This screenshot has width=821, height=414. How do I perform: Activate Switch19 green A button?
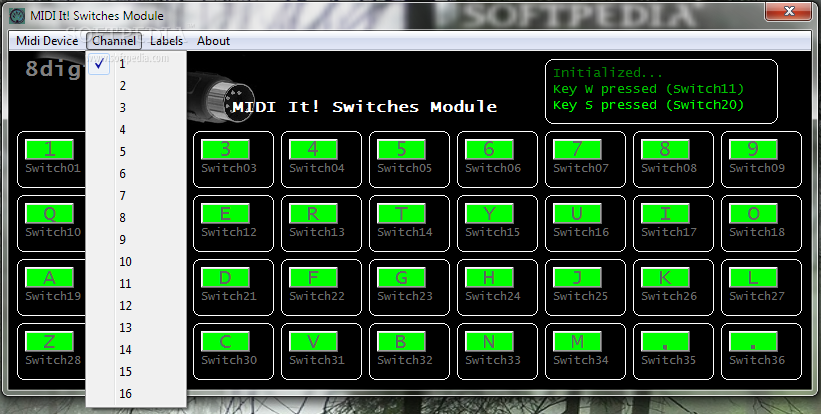(49, 277)
